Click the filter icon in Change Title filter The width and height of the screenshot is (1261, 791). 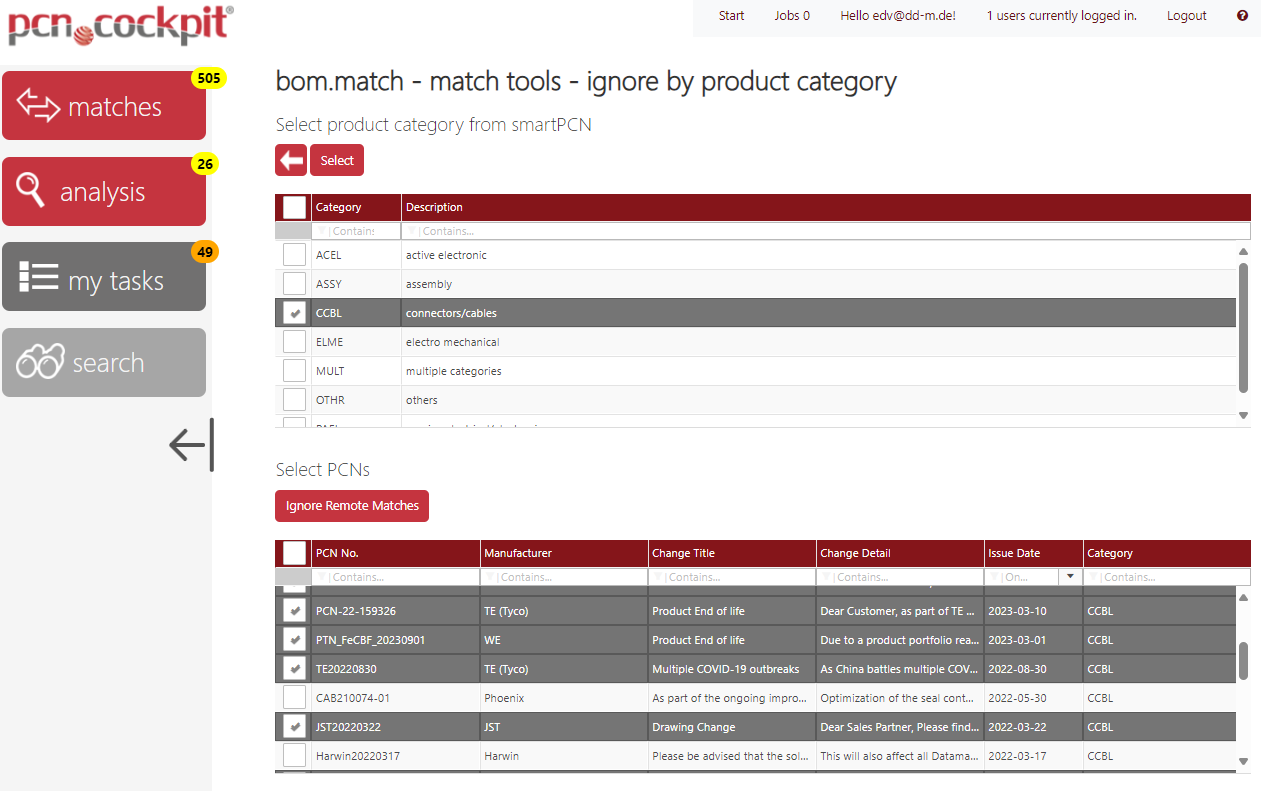[x=659, y=577]
